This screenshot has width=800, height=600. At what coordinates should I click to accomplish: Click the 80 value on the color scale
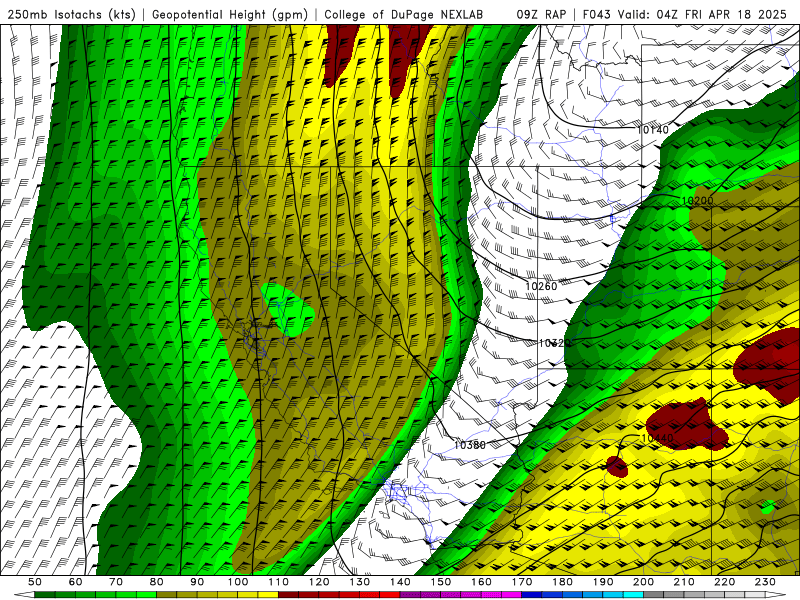point(157,582)
